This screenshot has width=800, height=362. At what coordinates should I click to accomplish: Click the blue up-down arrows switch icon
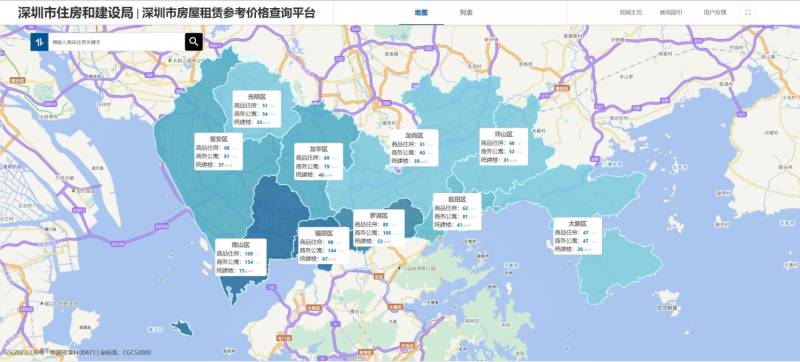click(39, 42)
